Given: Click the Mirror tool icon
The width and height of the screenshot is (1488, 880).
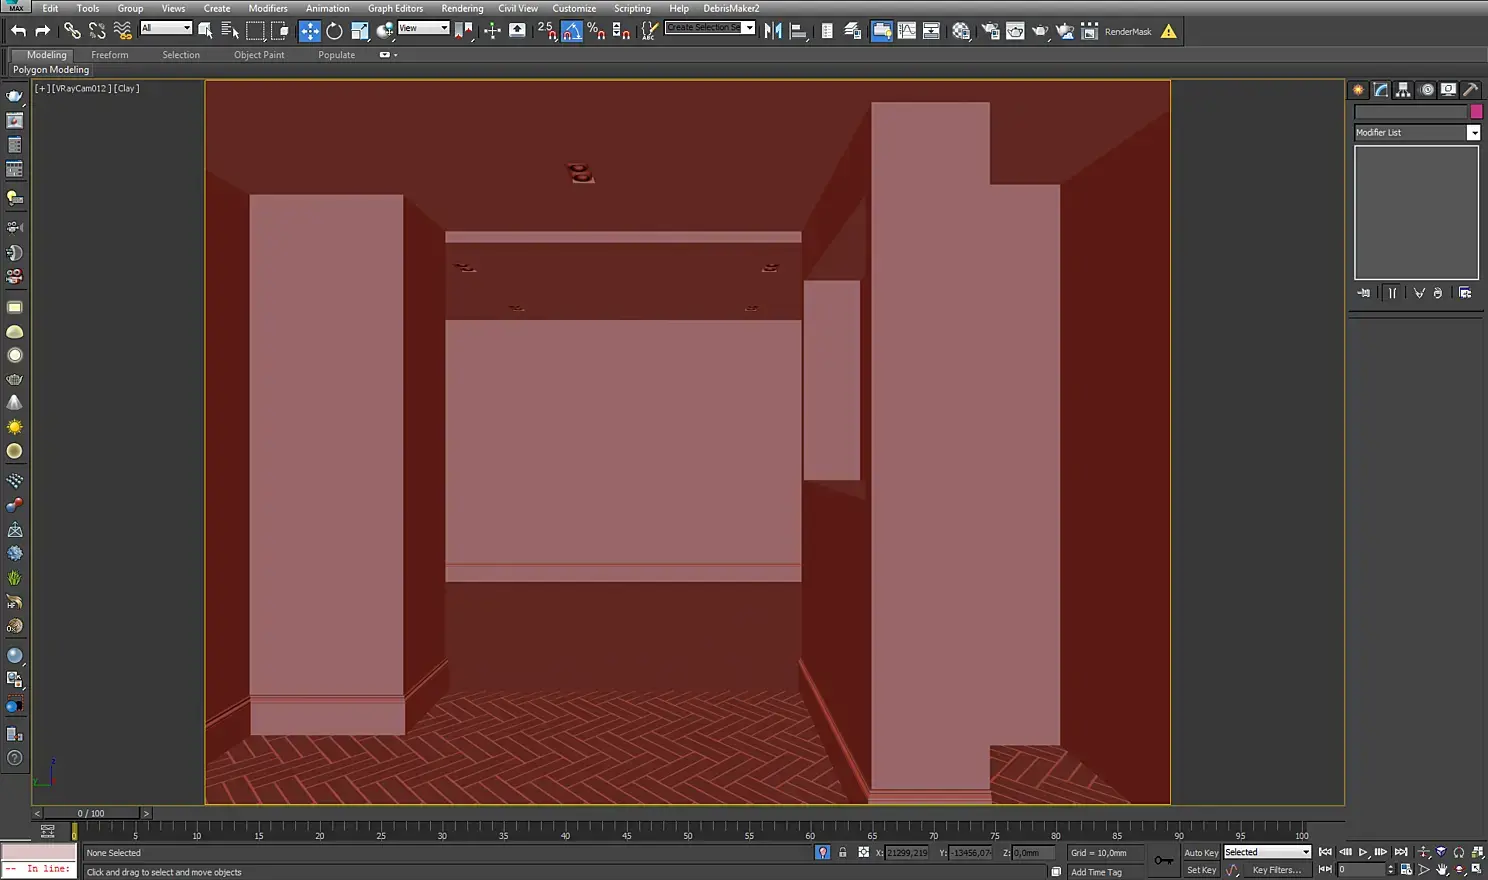Looking at the screenshot, I should (x=773, y=31).
